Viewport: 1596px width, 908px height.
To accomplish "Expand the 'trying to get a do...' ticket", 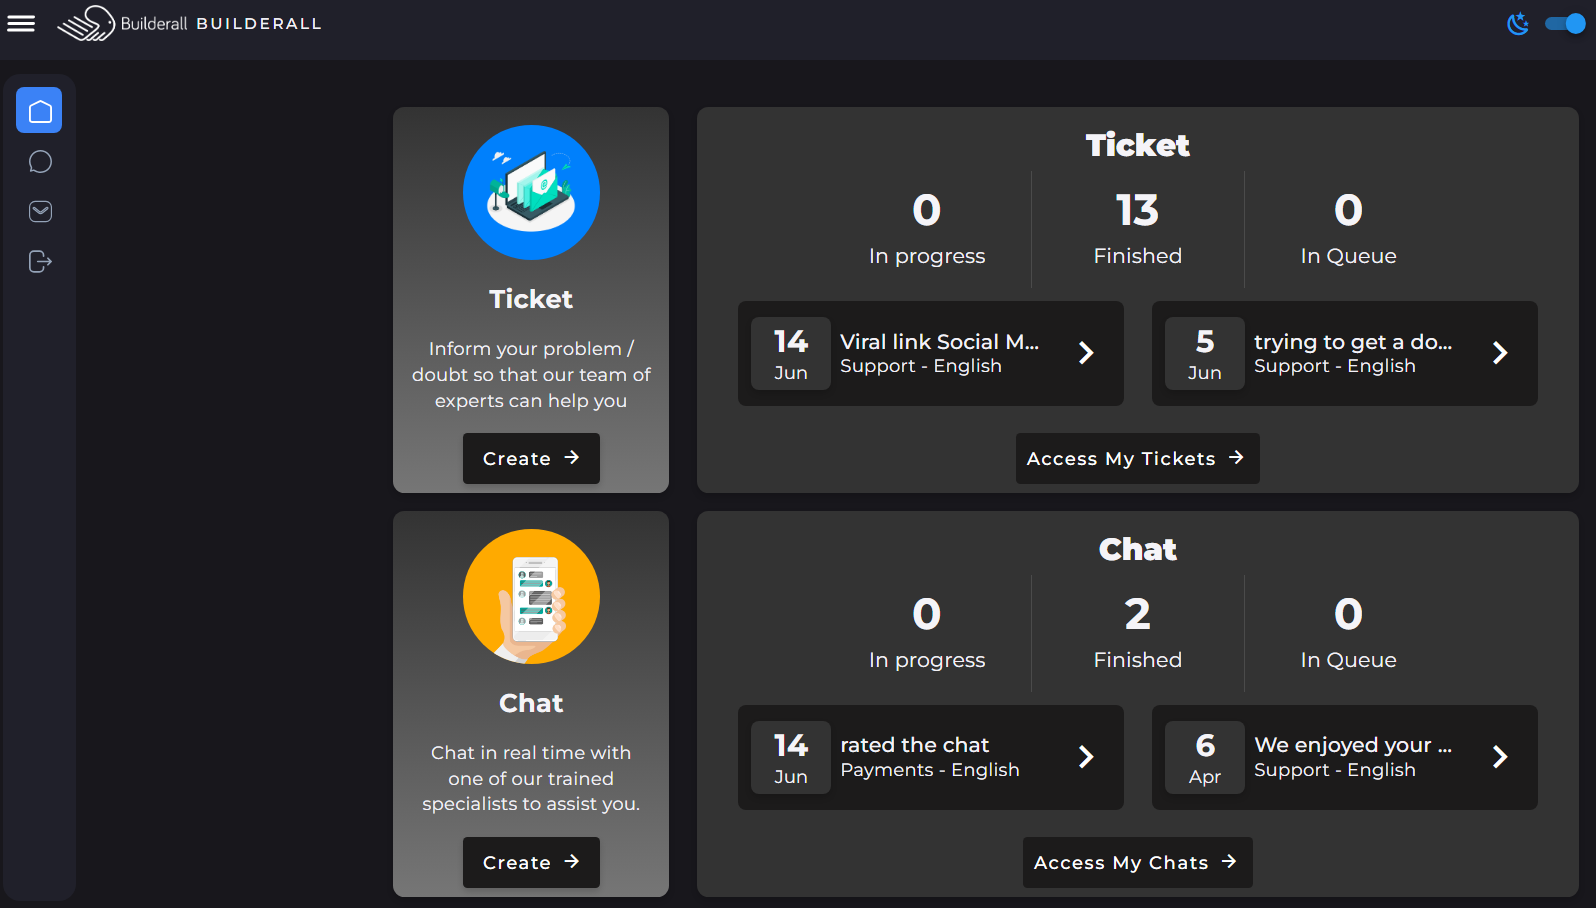I will pyautogui.click(x=1500, y=353).
